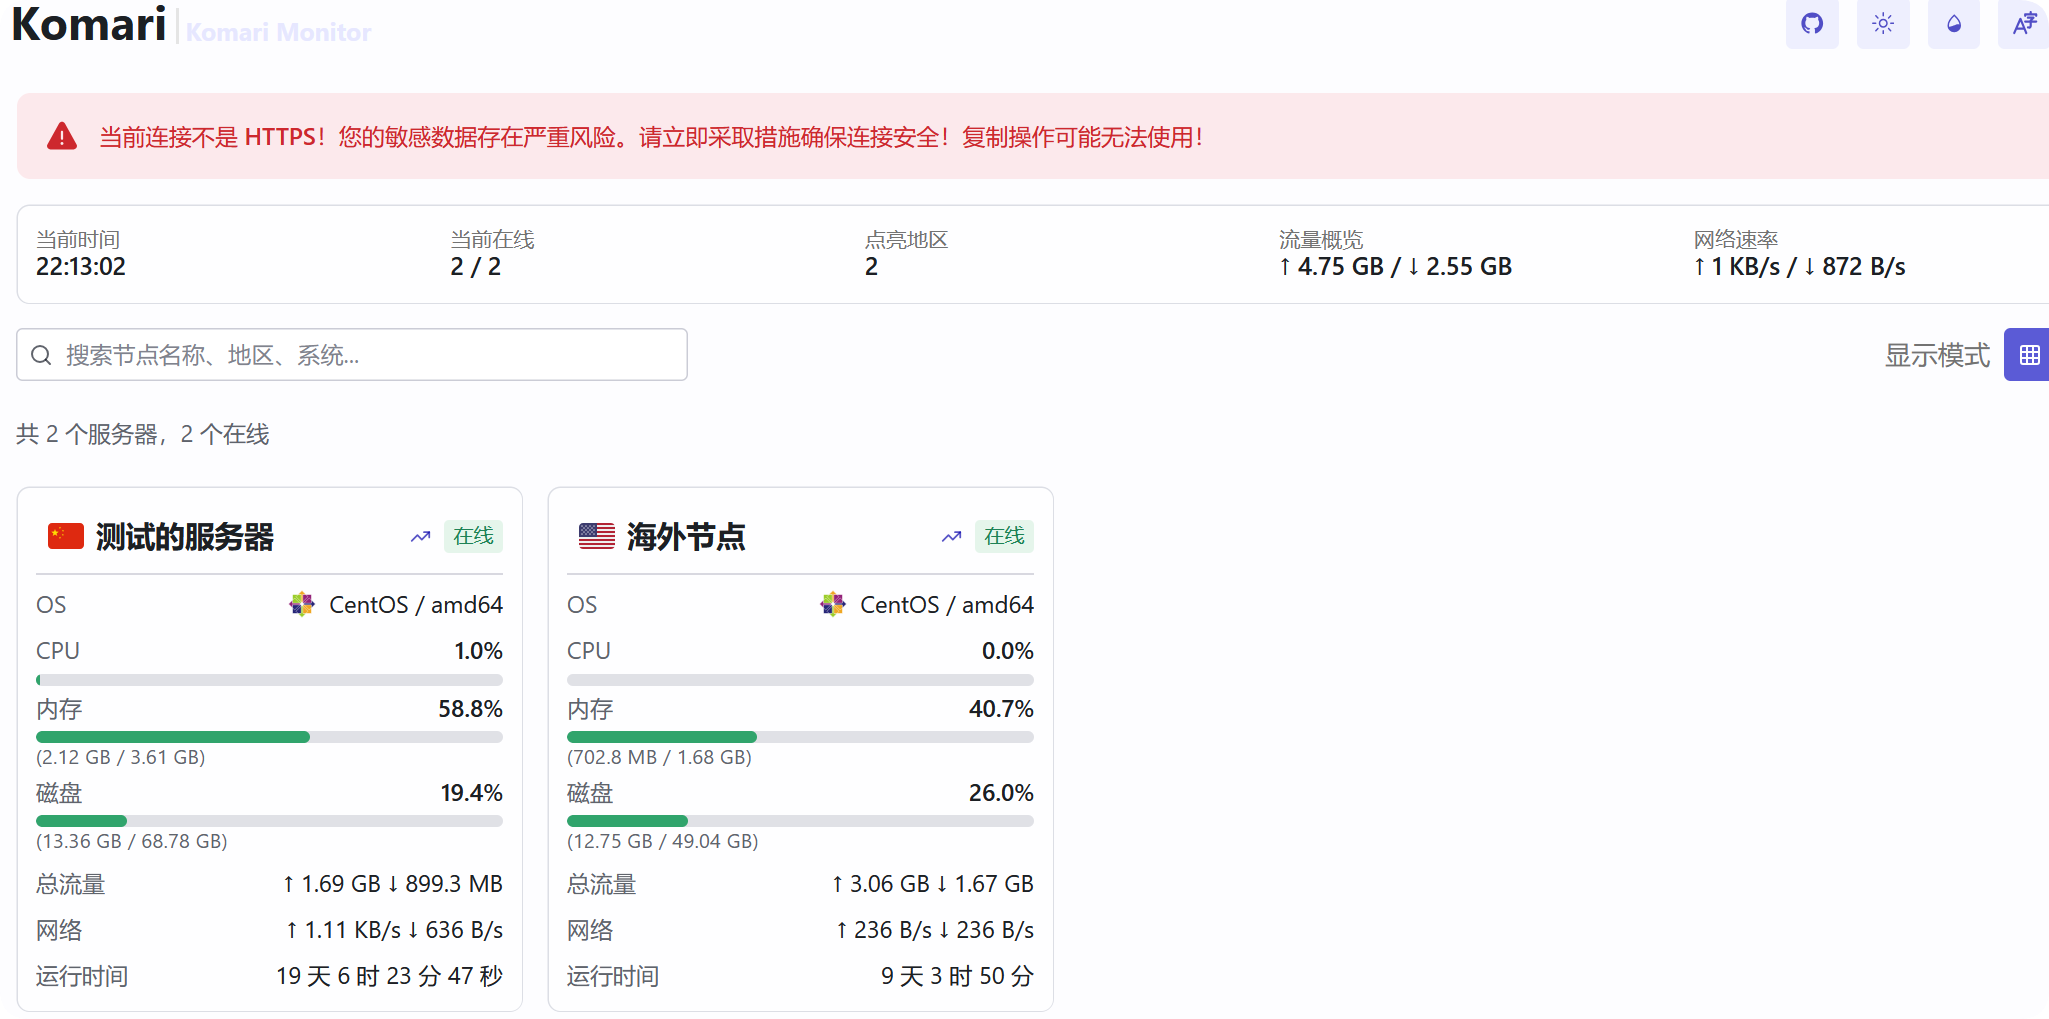Click the warning triangle in the HTTPS alert
The height and width of the screenshot is (1019, 2049).
tap(62, 136)
